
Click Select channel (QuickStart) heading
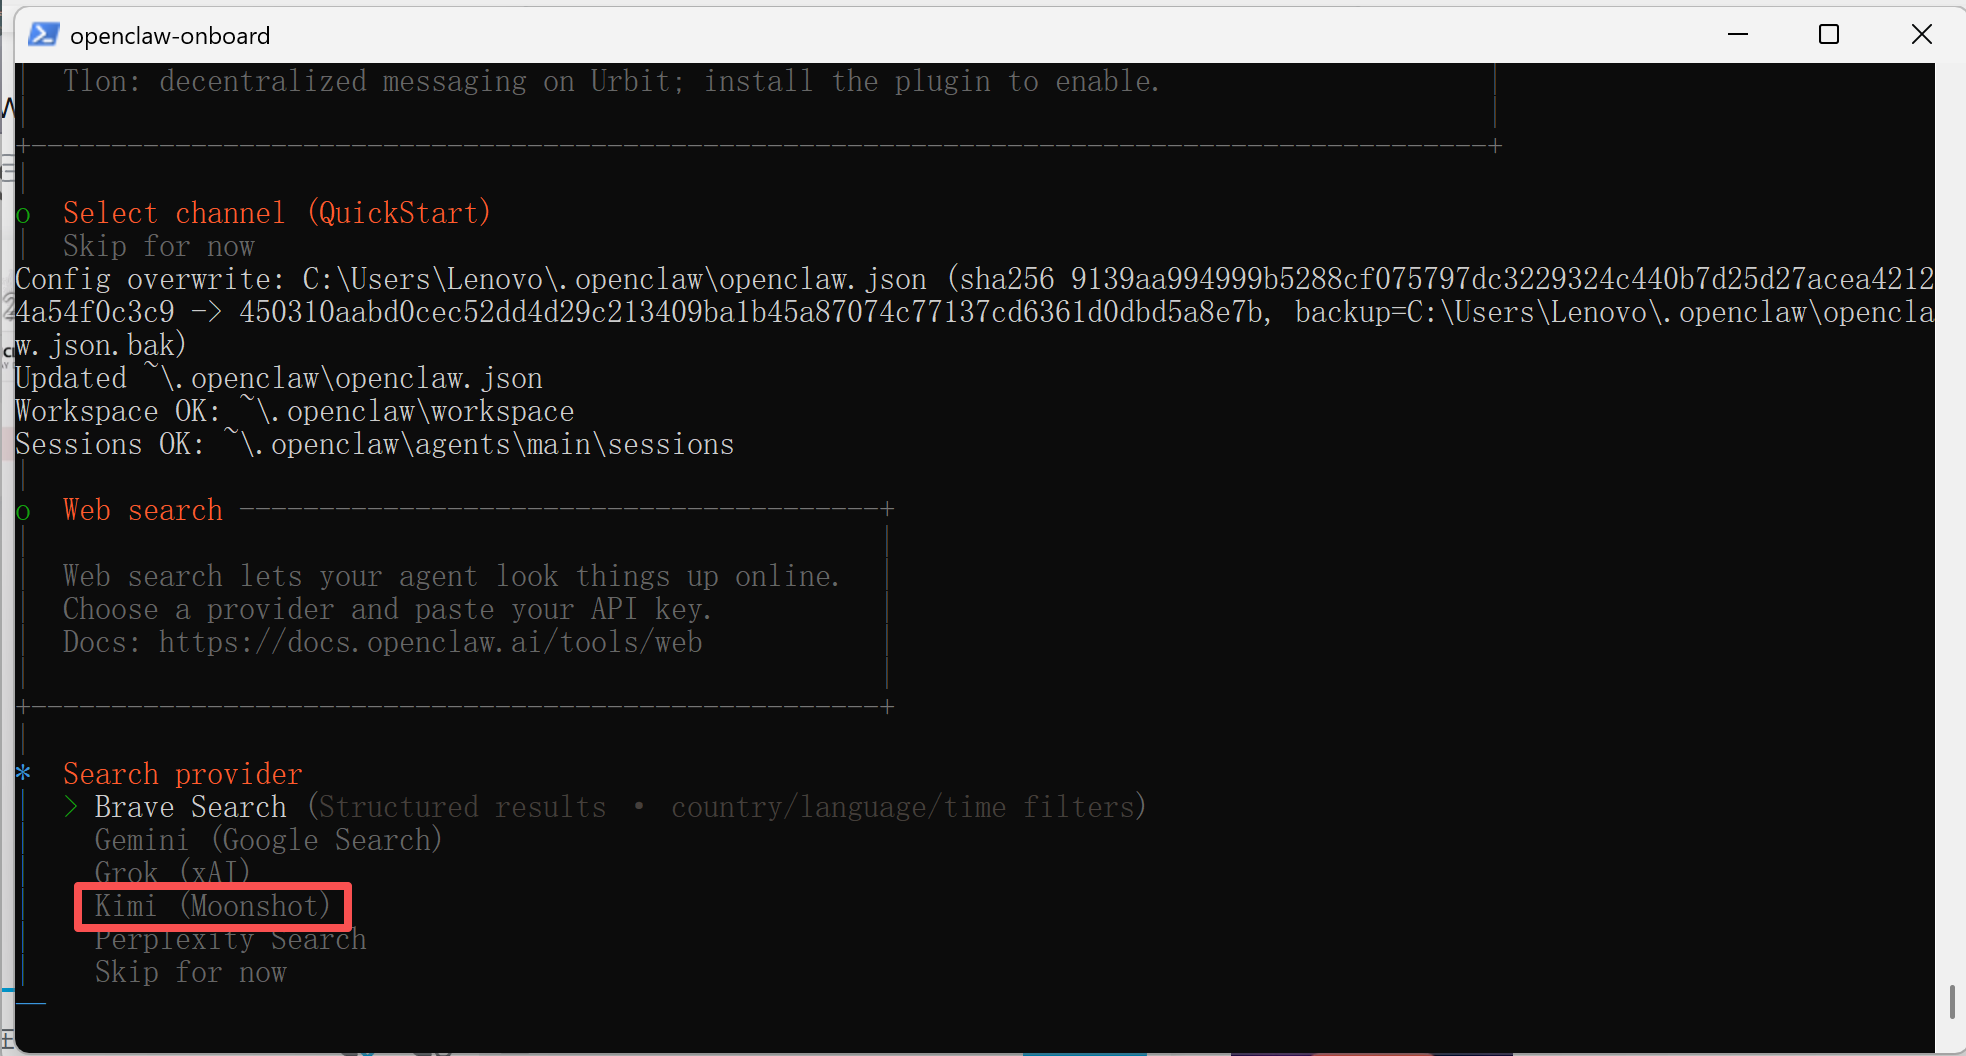point(277,213)
